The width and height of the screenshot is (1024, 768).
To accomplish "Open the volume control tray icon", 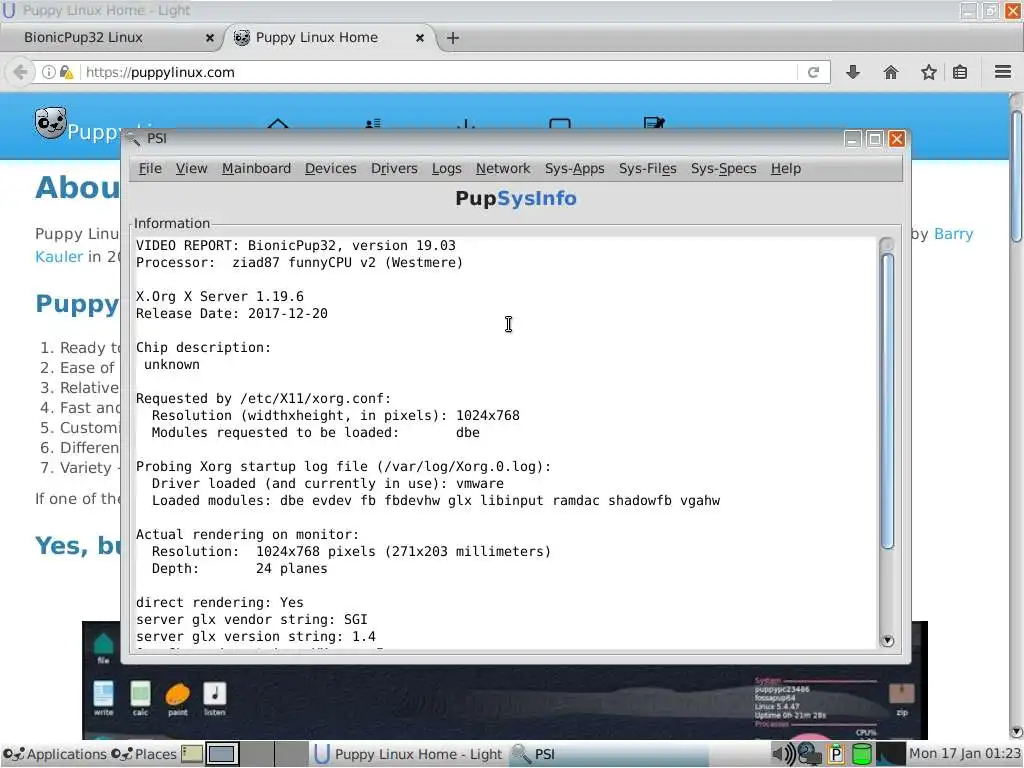I will click(x=783, y=754).
